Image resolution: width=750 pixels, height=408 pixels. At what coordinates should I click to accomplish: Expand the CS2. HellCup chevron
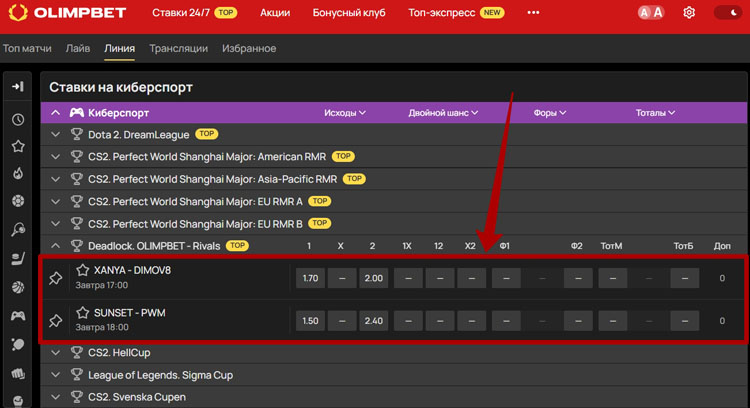click(x=55, y=353)
